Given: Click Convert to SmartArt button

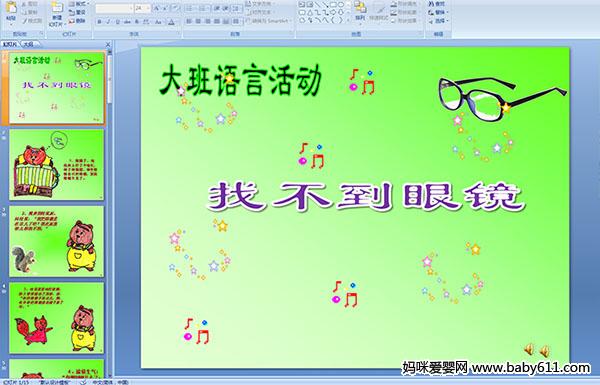Looking at the screenshot, I should pyautogui.click(x=269, y=21).
